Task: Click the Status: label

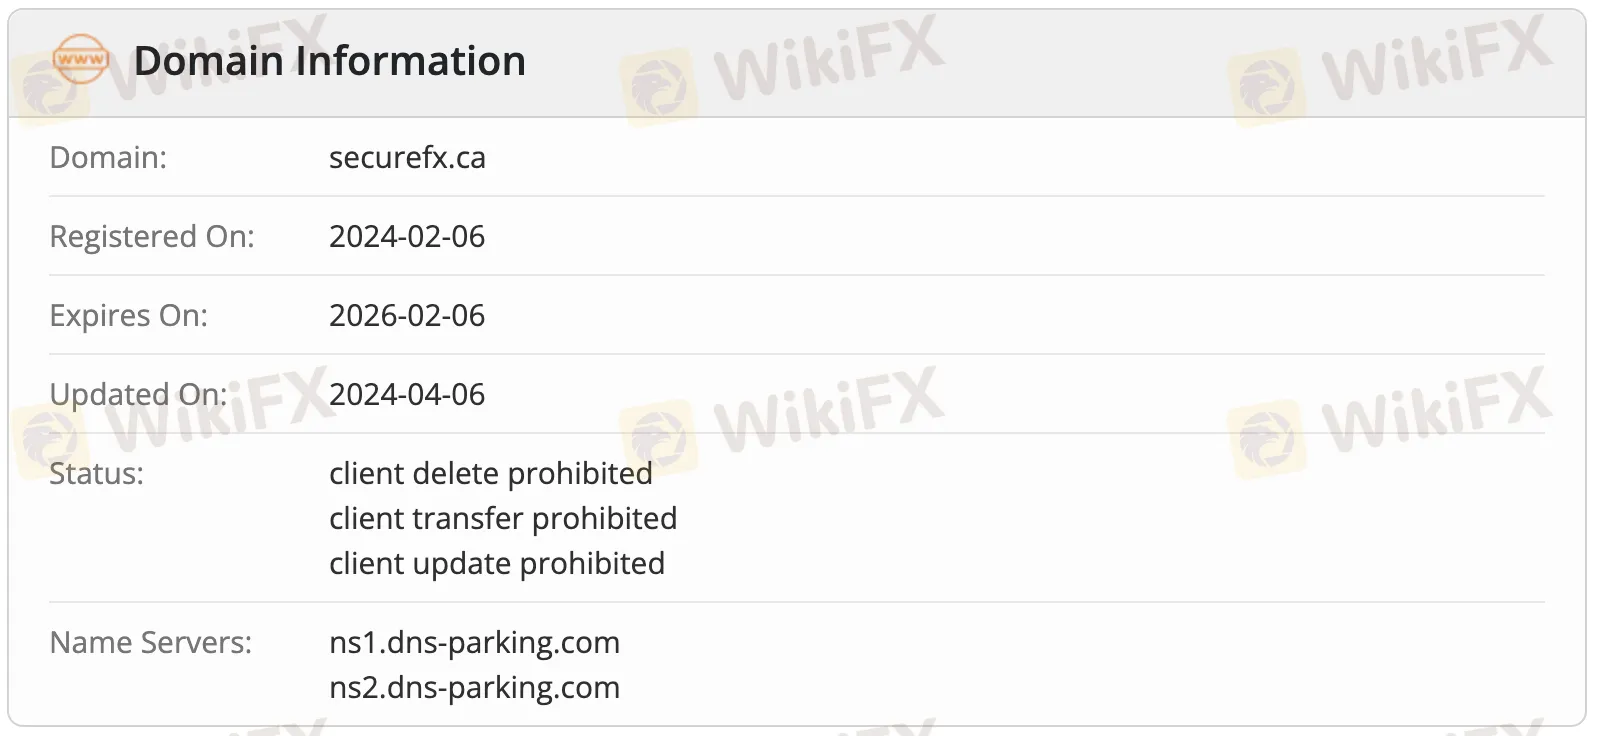Action: [x=97, y=473]
